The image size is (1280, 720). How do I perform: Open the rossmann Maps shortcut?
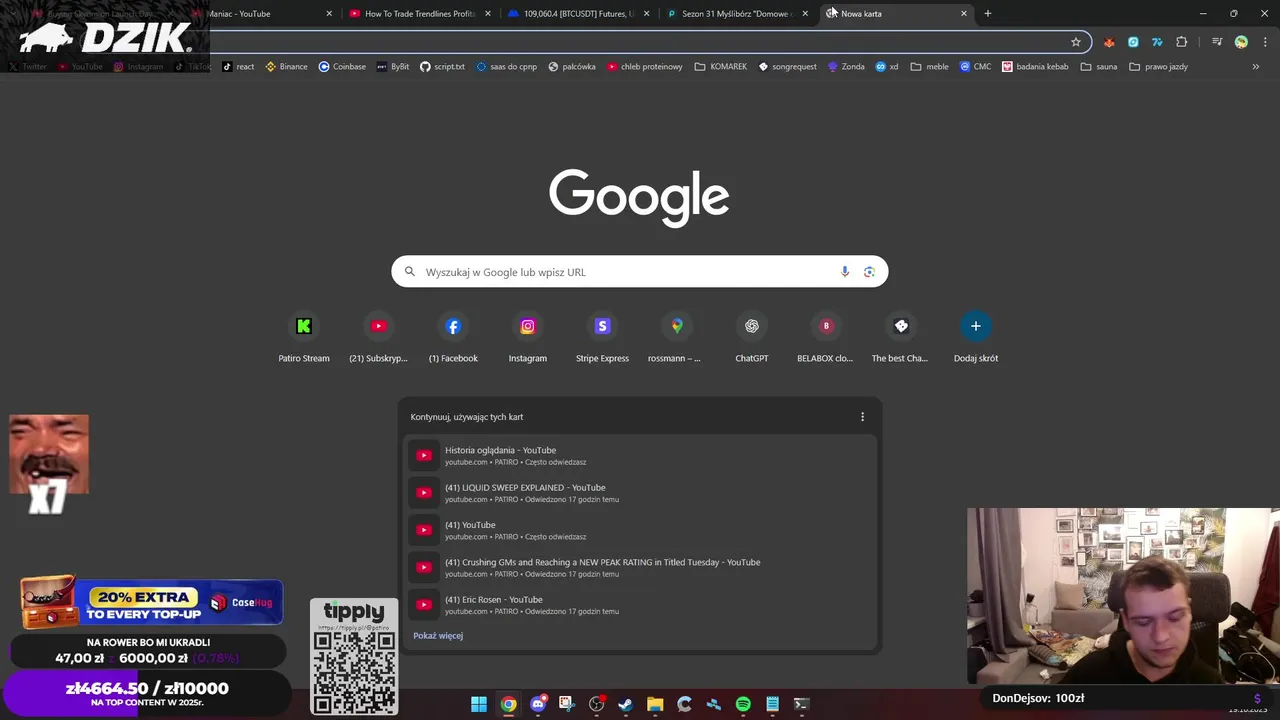677,338
